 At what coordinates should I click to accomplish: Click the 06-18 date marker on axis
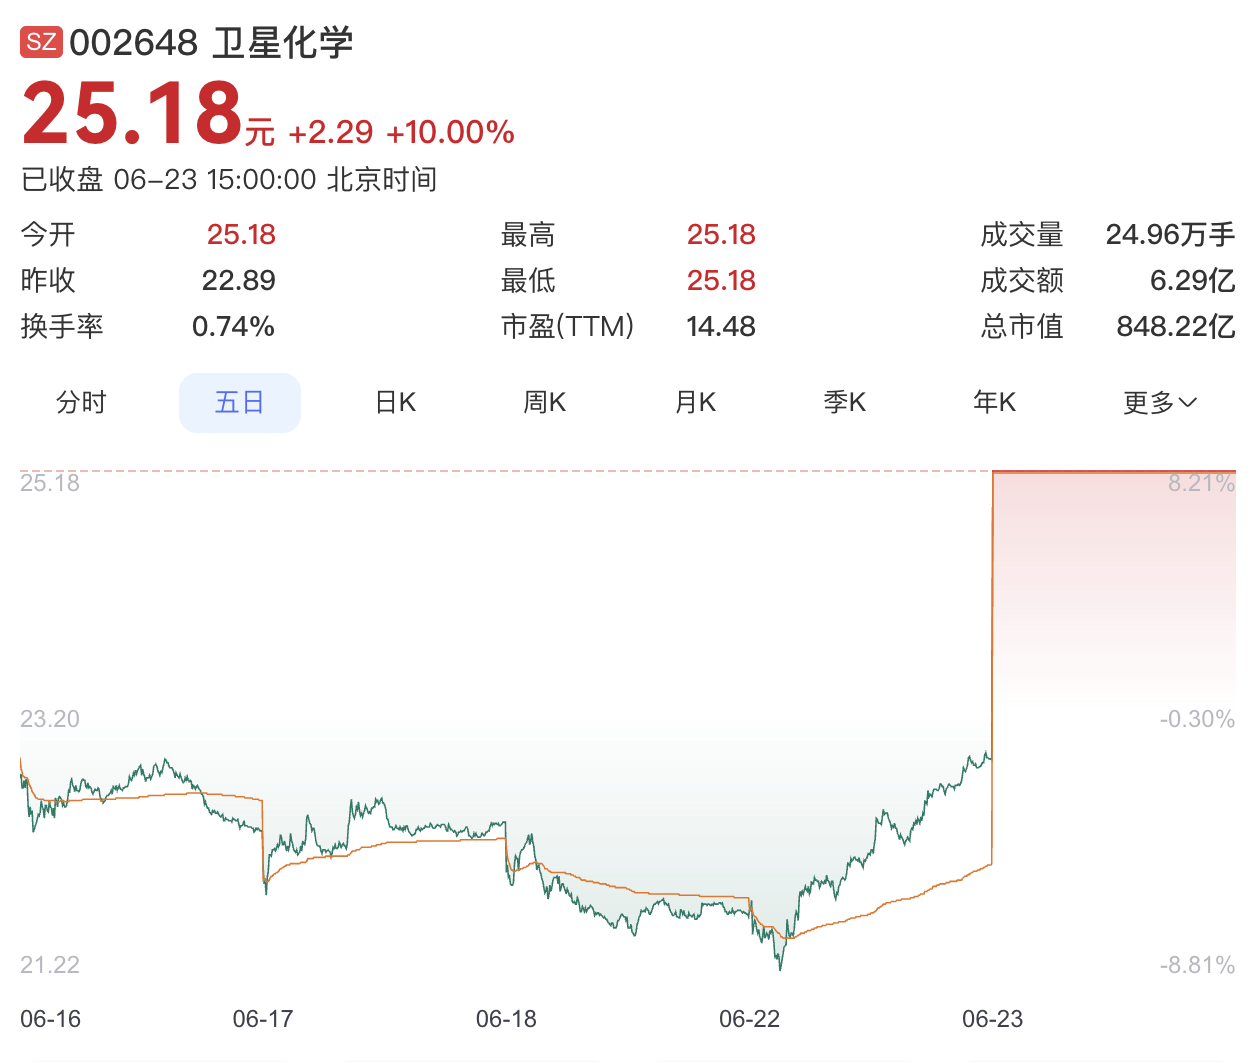pos(506,1019)
